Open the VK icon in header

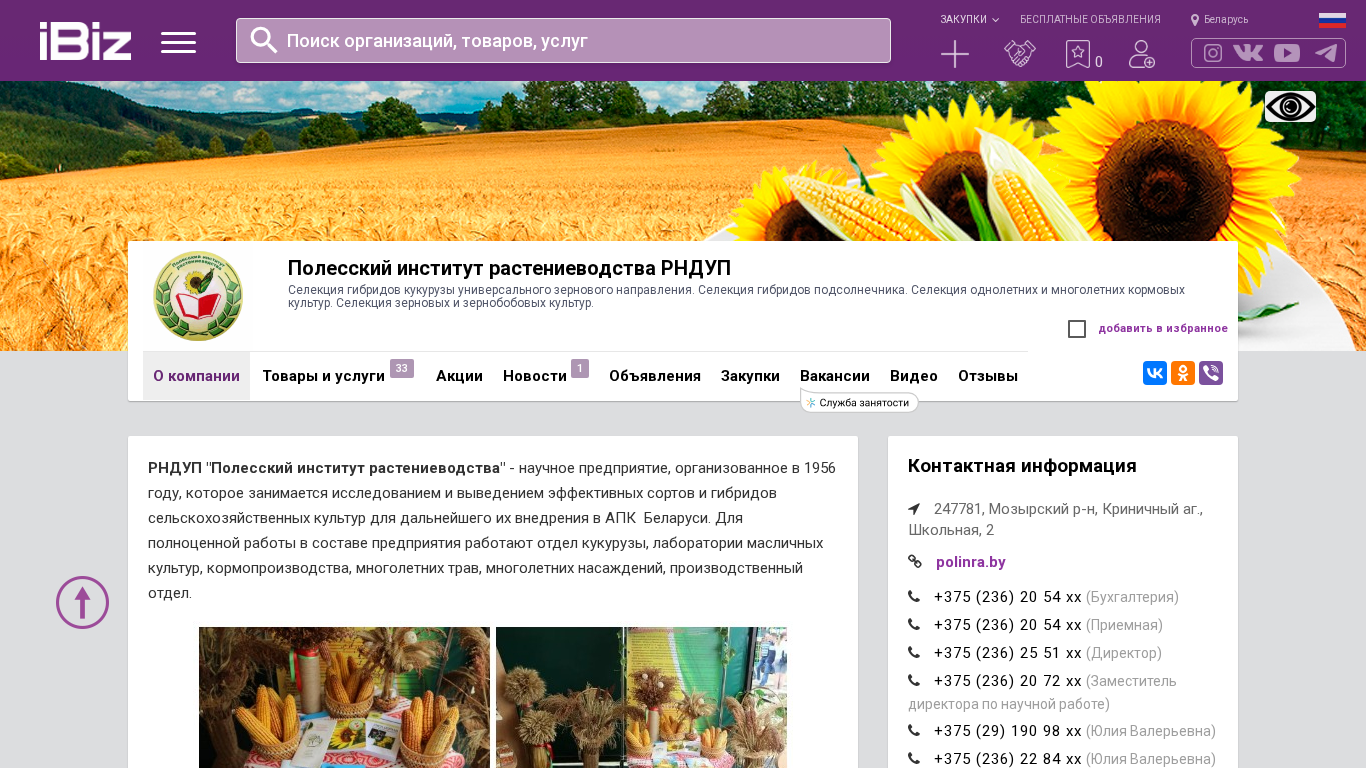pyautogui.click(x=1248, y=53)
